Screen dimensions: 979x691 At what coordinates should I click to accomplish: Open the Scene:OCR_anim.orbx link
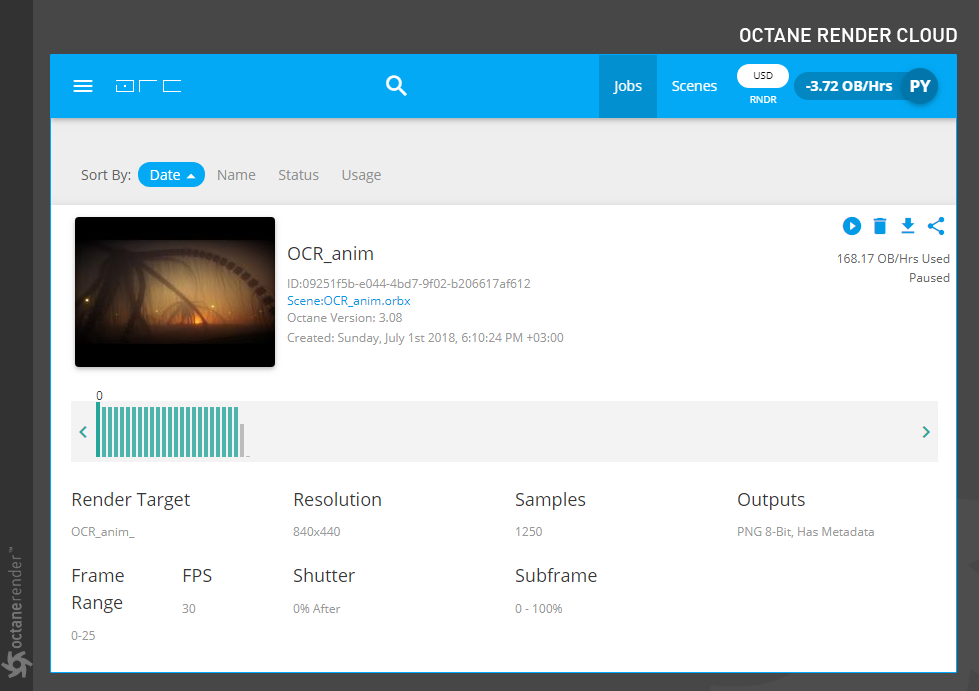point(348,301)
